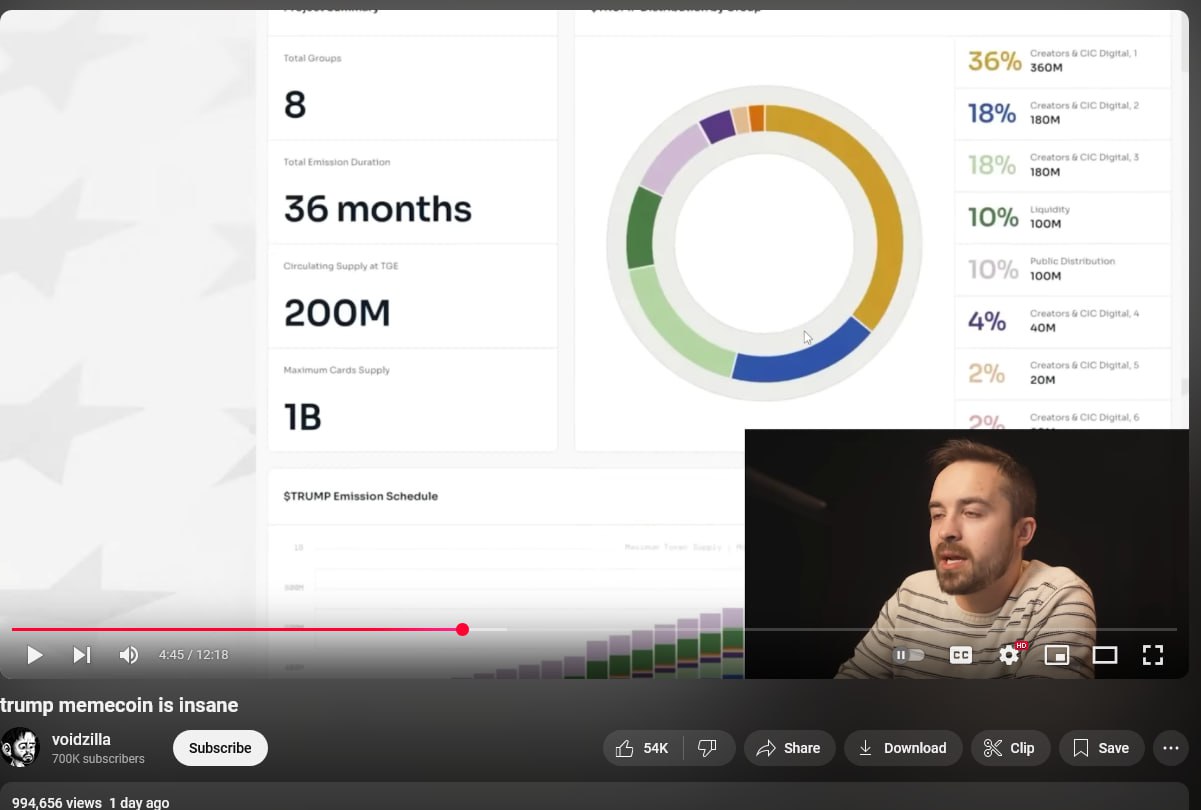Click the 4:45 / 12:18 time display
Viewport: 1201px width, 810px height.
coord(193,655)
